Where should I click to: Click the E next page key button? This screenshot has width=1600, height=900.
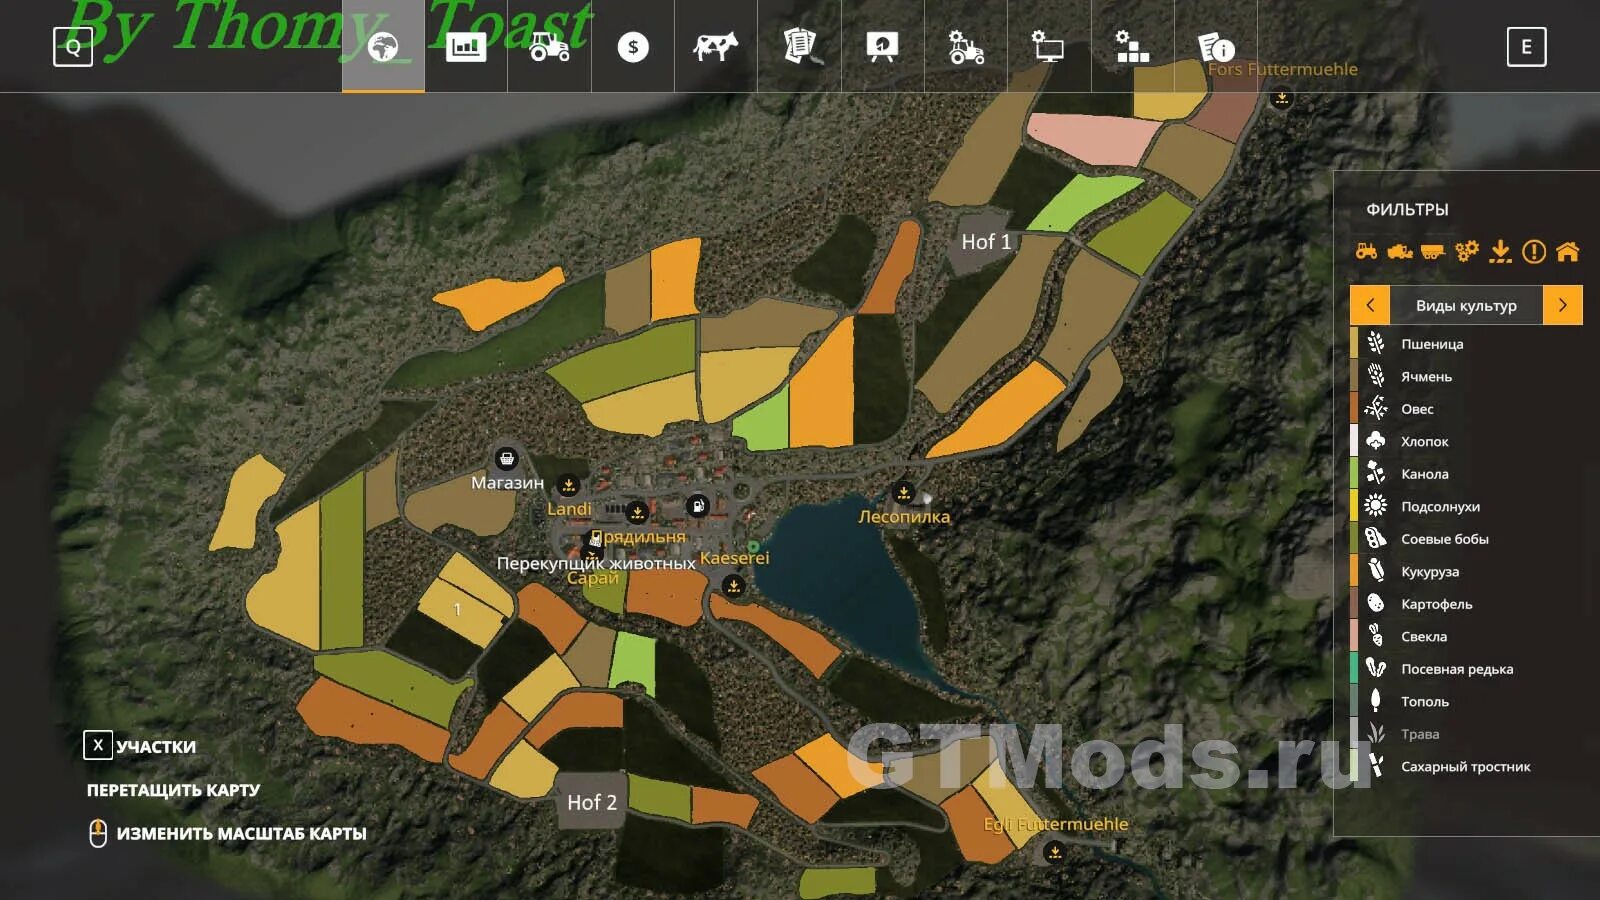(1526, 47)
